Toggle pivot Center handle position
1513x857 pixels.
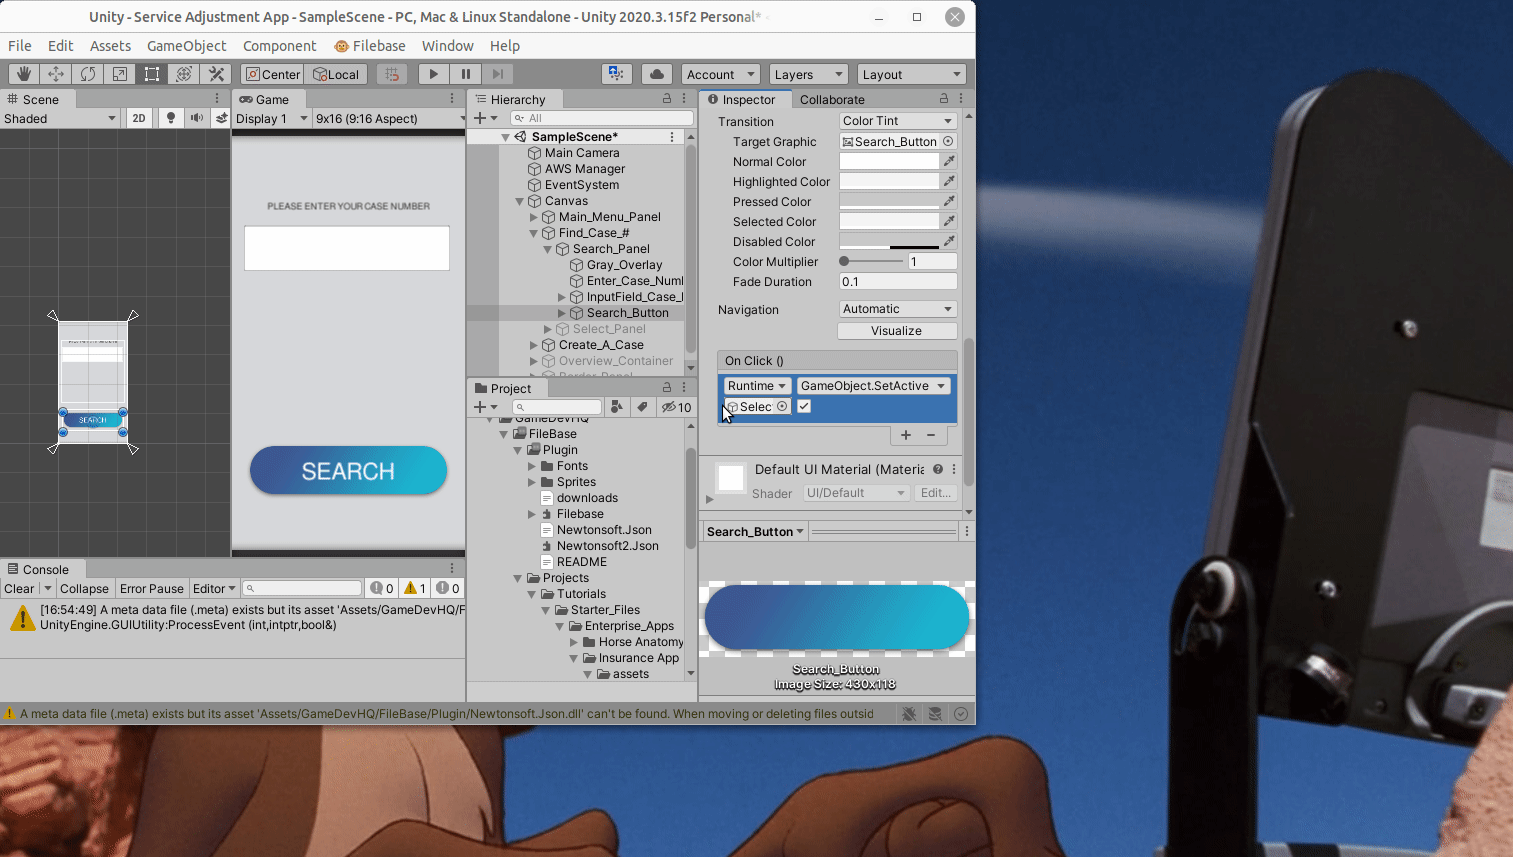click(x=273, y=74)
